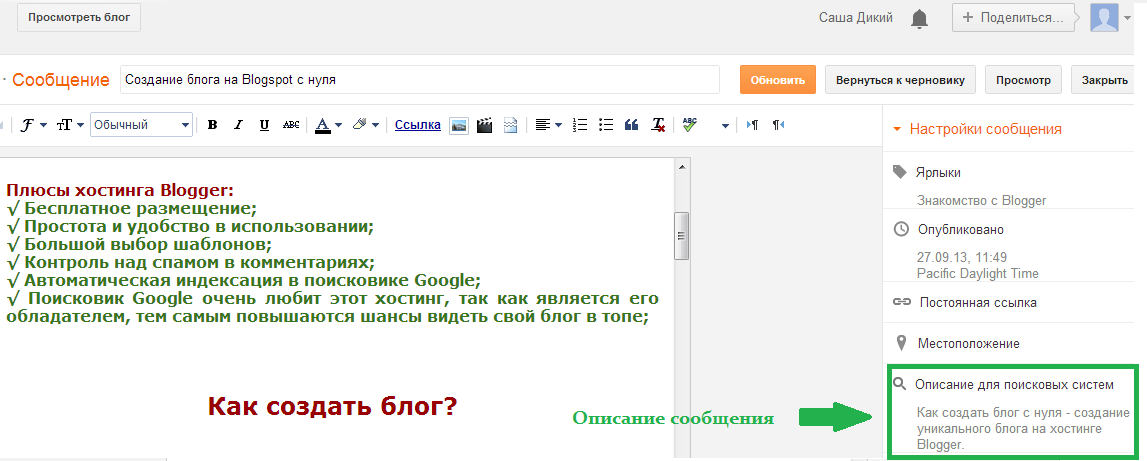
Task: Insert an image into the post
Action: (459, 125)
